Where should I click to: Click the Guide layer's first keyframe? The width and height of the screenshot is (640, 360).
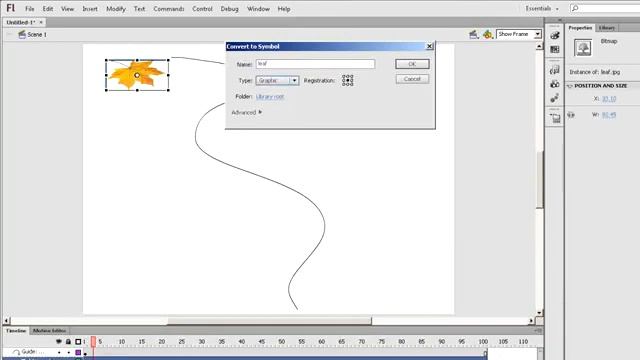(85, 353)
